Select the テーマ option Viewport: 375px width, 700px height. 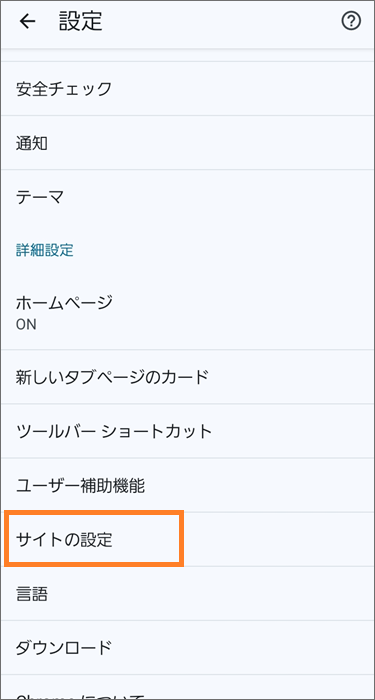(188, 197)
